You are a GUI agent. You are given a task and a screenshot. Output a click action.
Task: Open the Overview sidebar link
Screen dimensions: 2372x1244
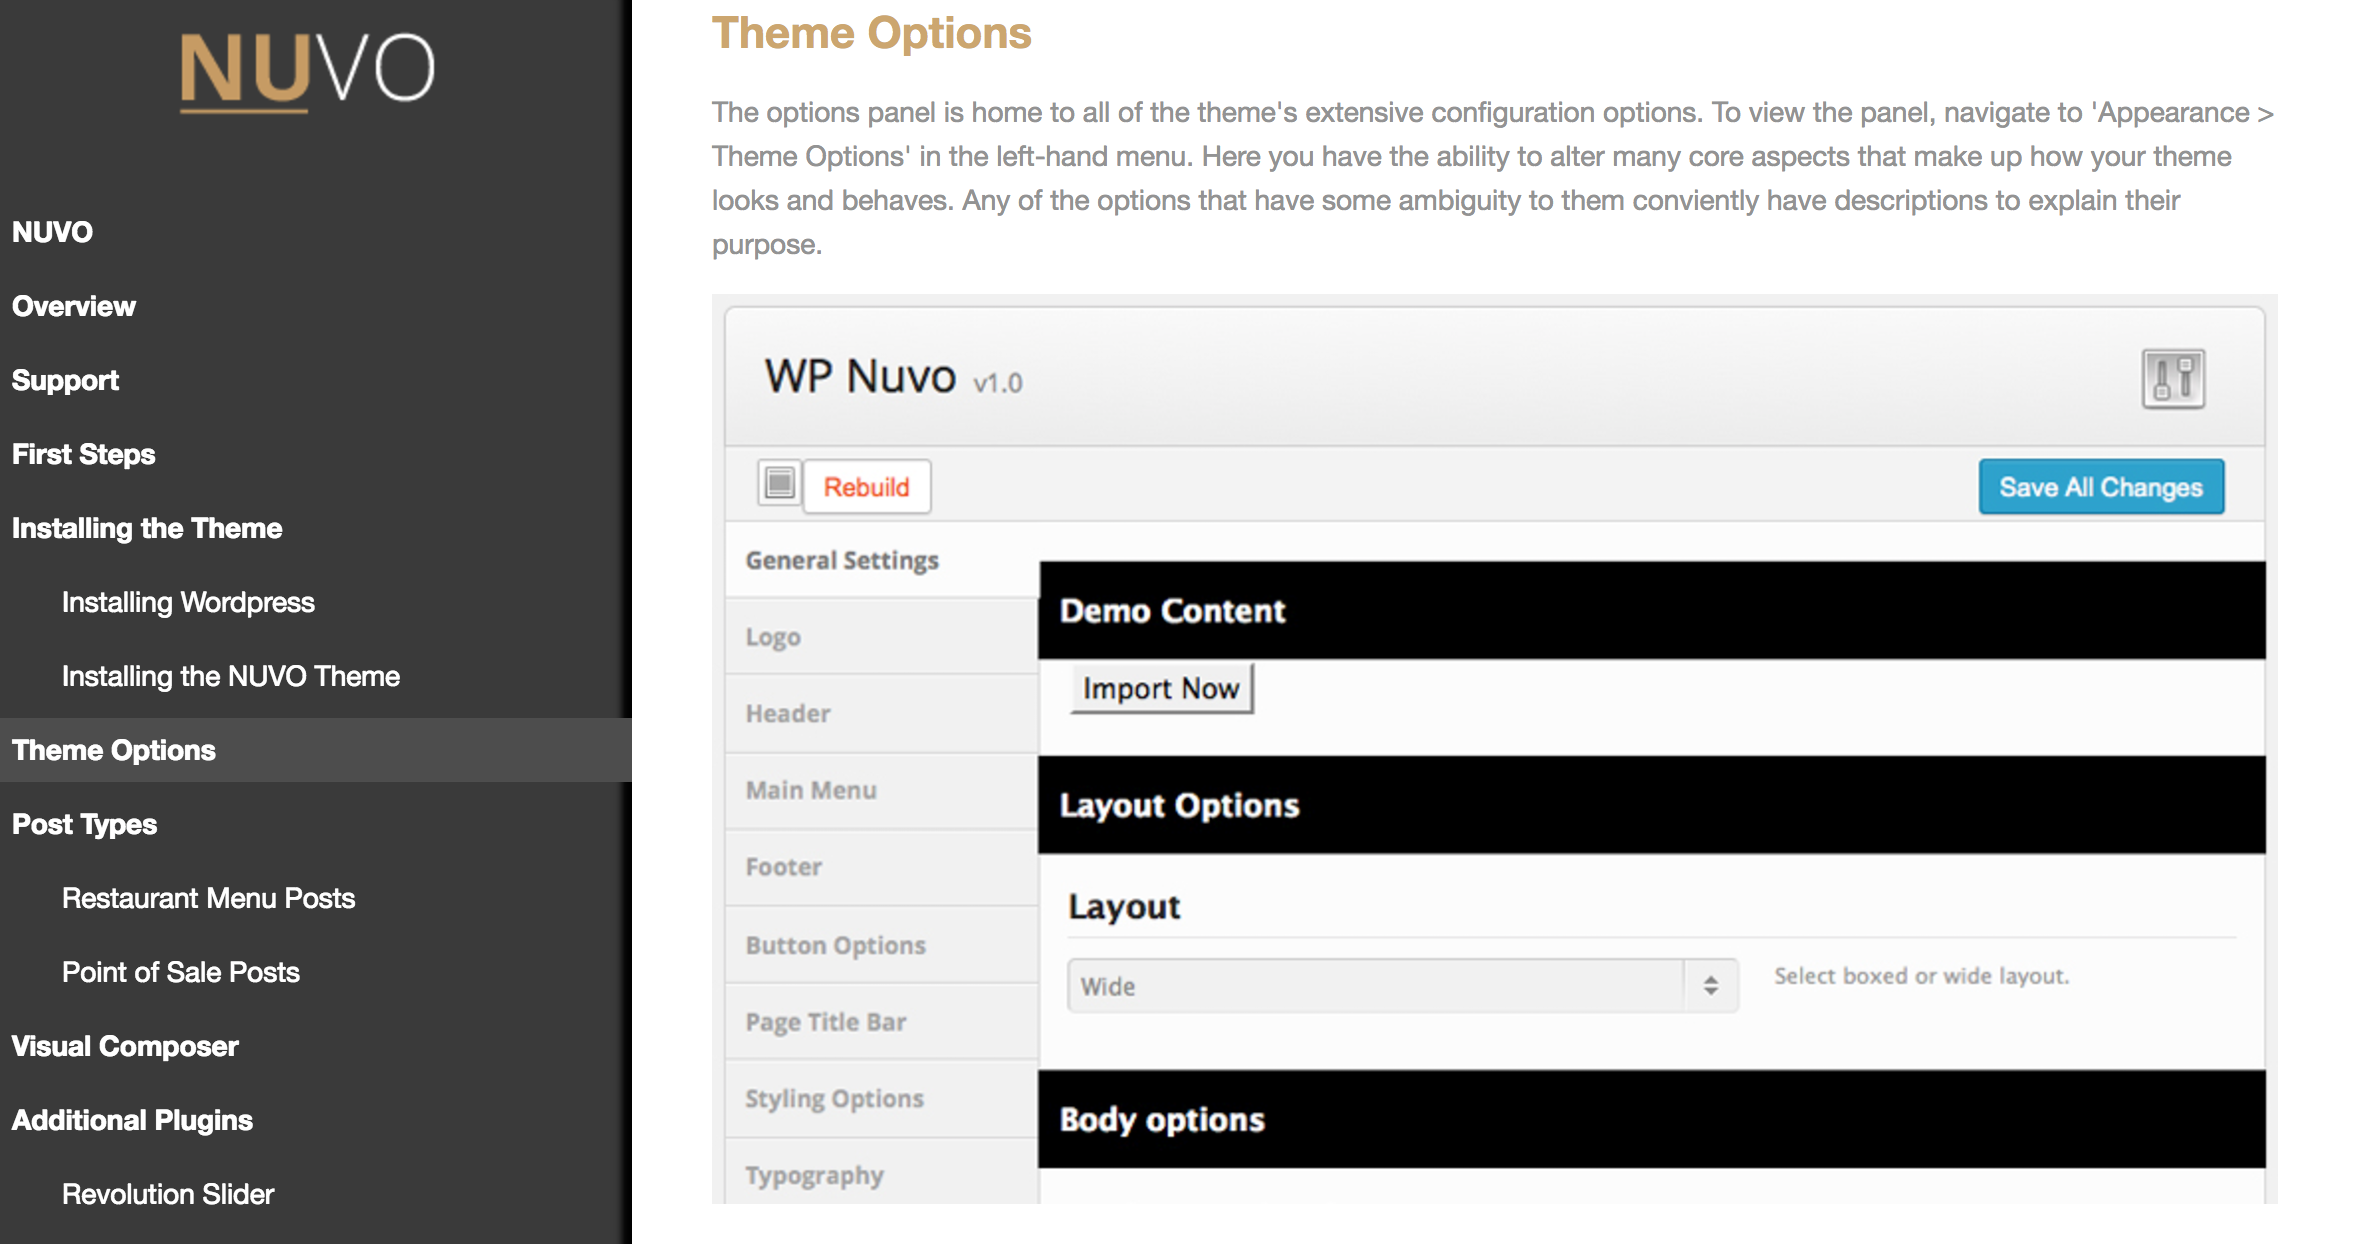(x=74, y=306)
